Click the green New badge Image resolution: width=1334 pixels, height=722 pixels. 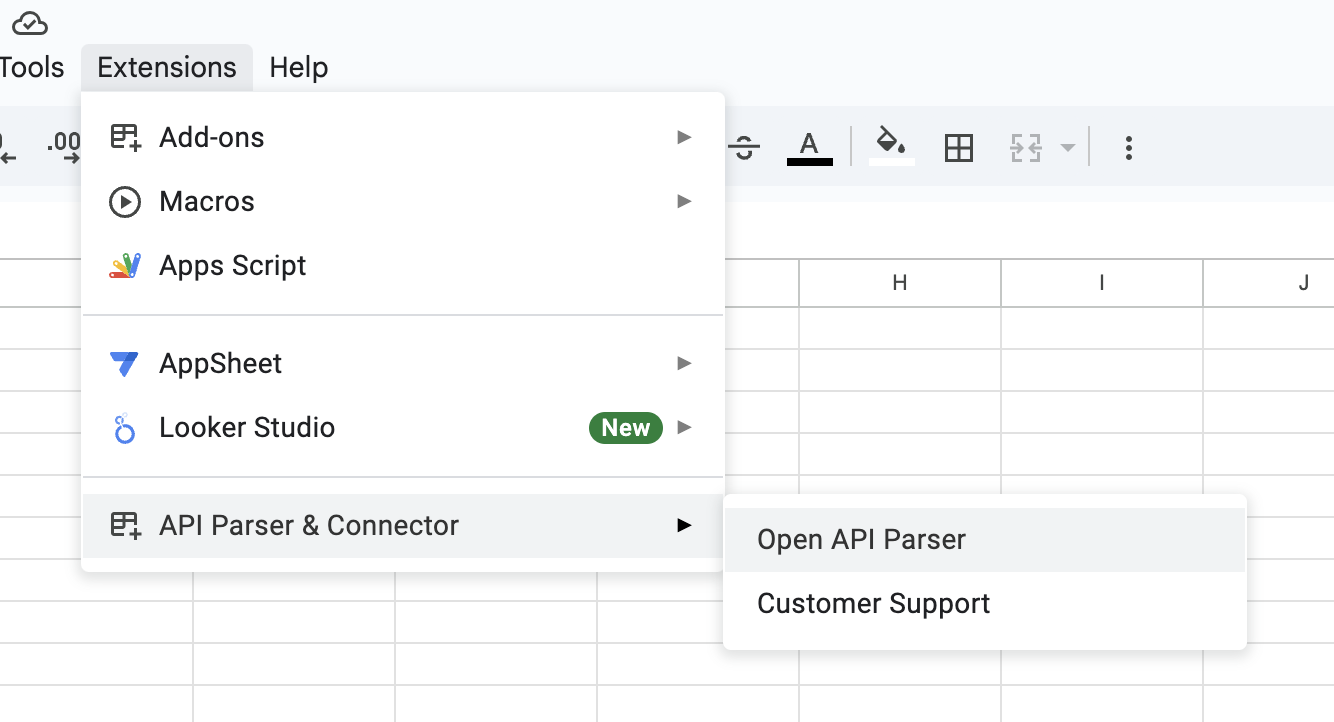(626, 428)
